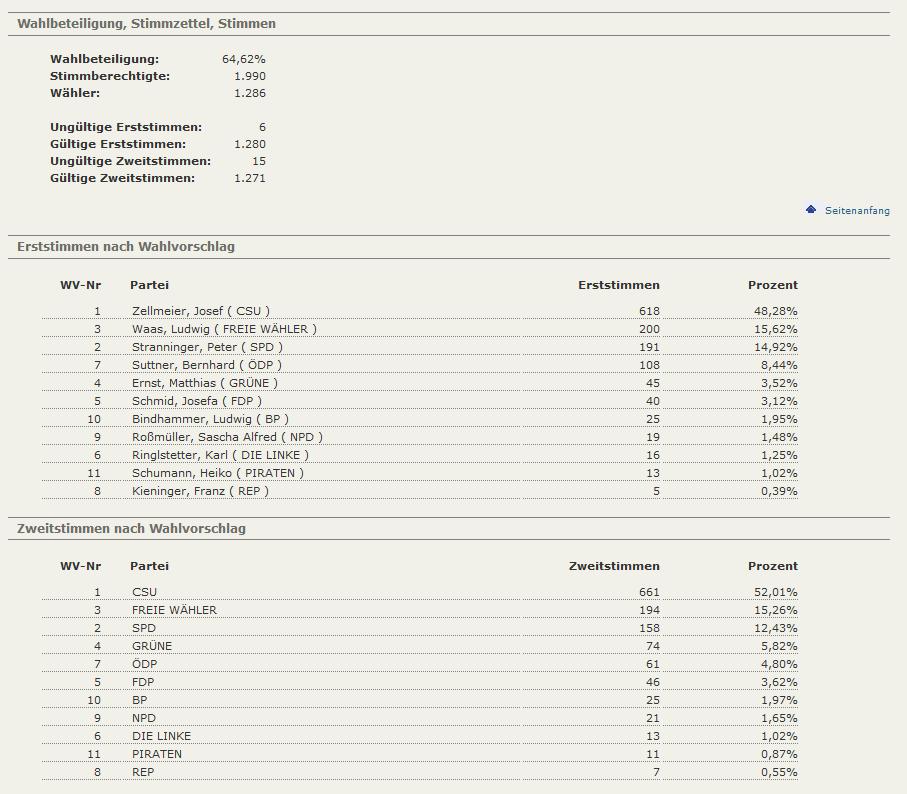907x794 pixels.
Task: Click the SPD second-vote count 158
Action: (649, 628)
